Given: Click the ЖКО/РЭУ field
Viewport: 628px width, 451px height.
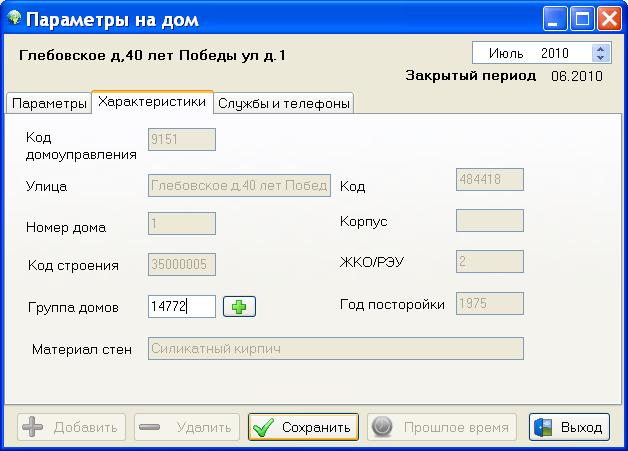Looking at the screenshot, I should [490, 262].
